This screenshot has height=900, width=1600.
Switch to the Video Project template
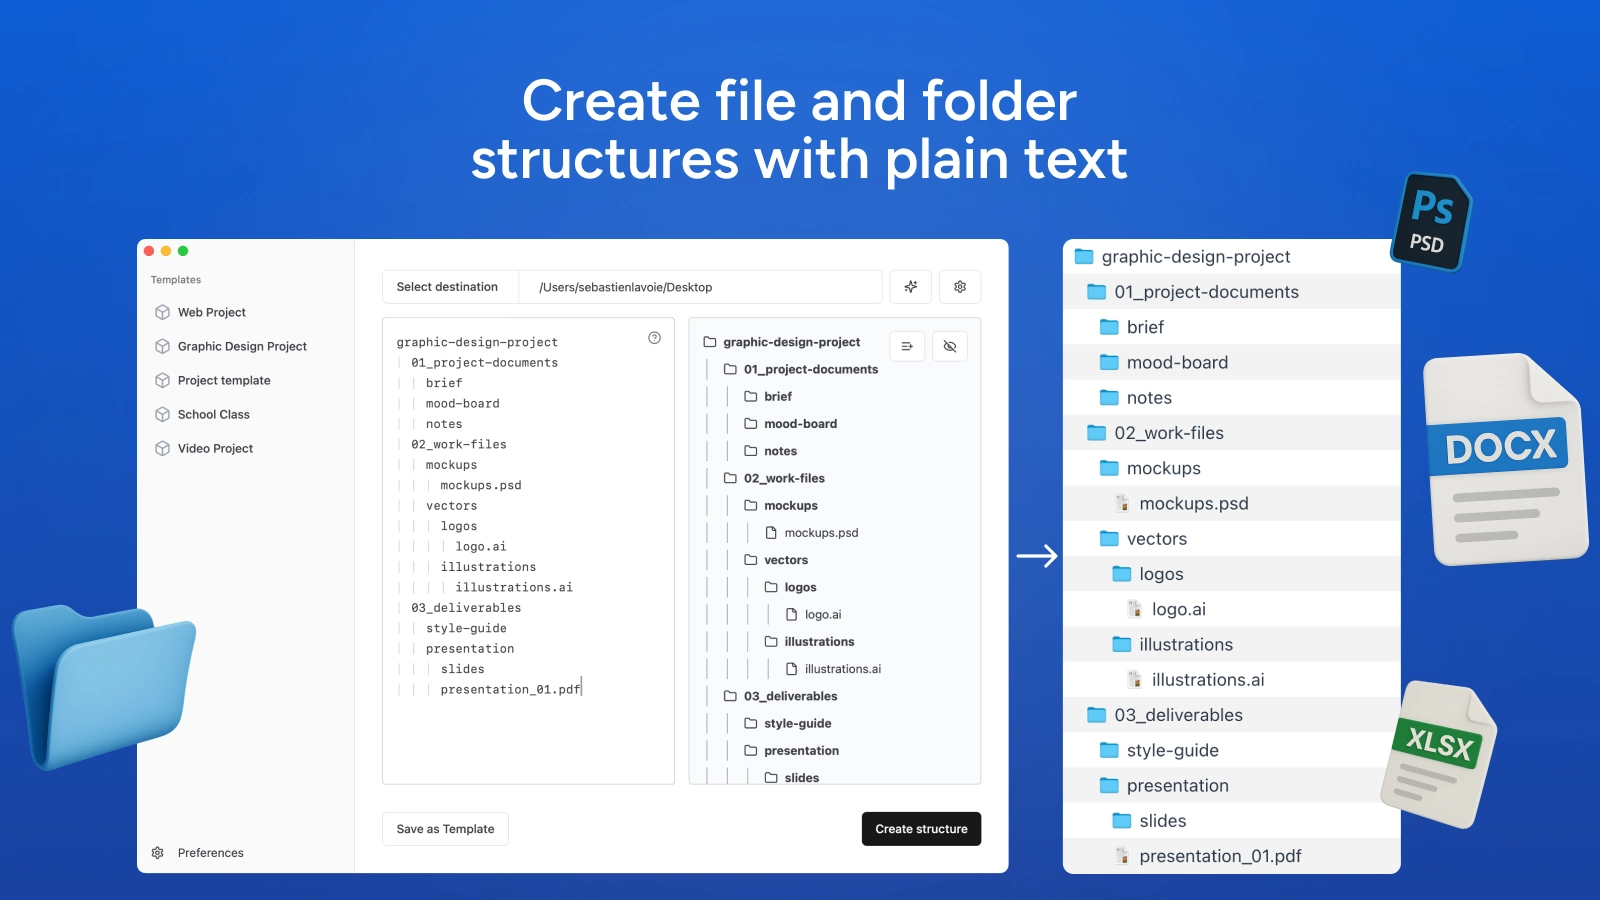tap(214, 448)
